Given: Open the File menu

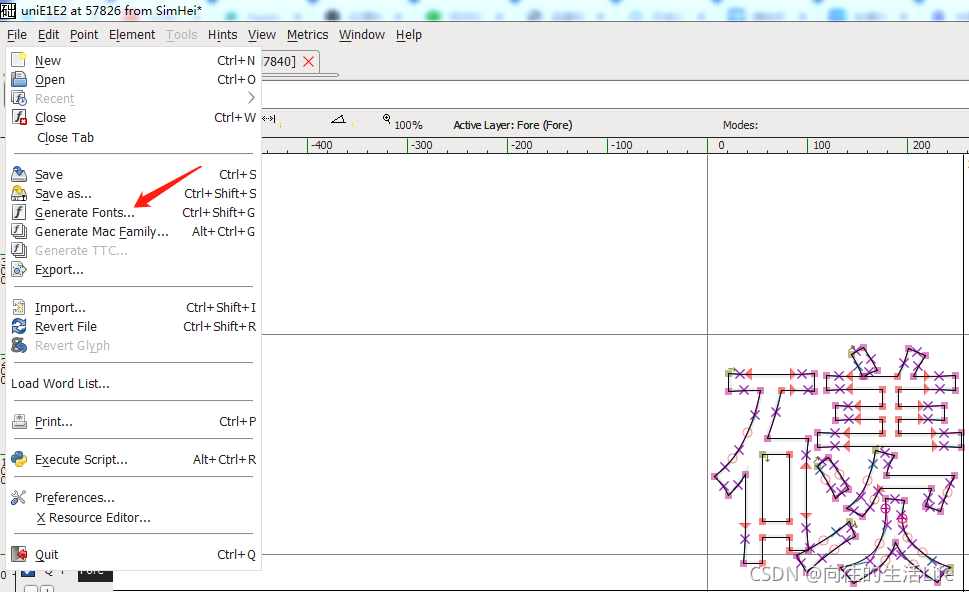Looking at the screenshot, I should pos(17,35).
